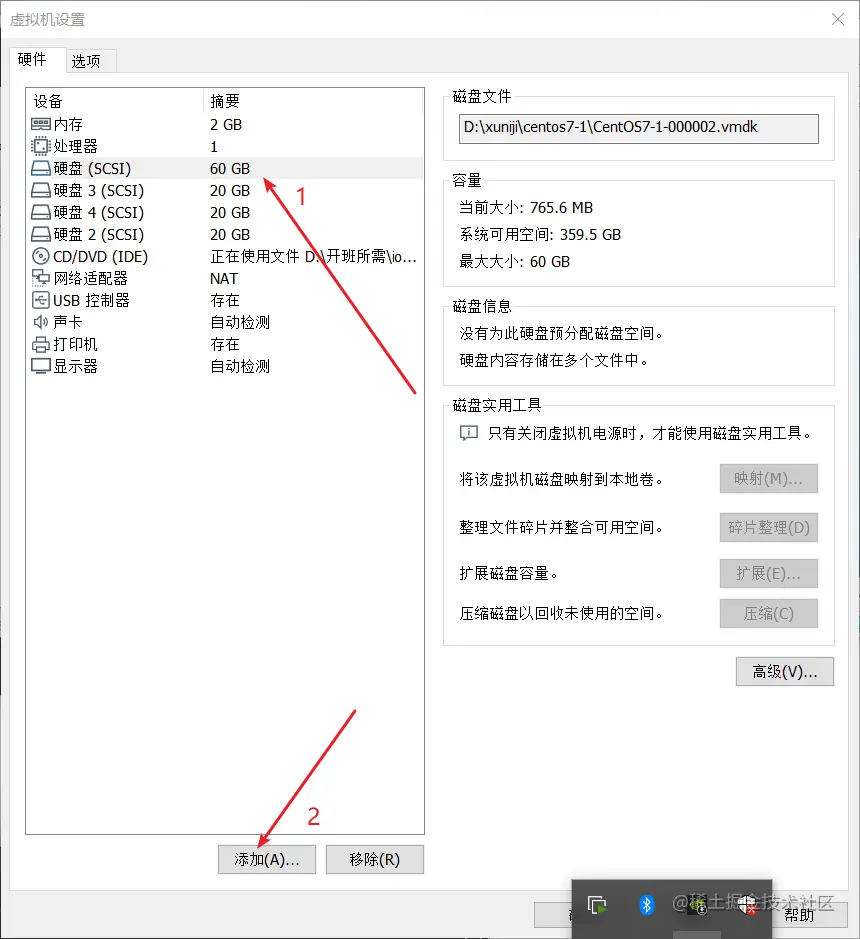The width and height of the screenshot is (860, 939).
Task: Open 高级(V) advanced disk settings
Action: [x=784, y=671]
